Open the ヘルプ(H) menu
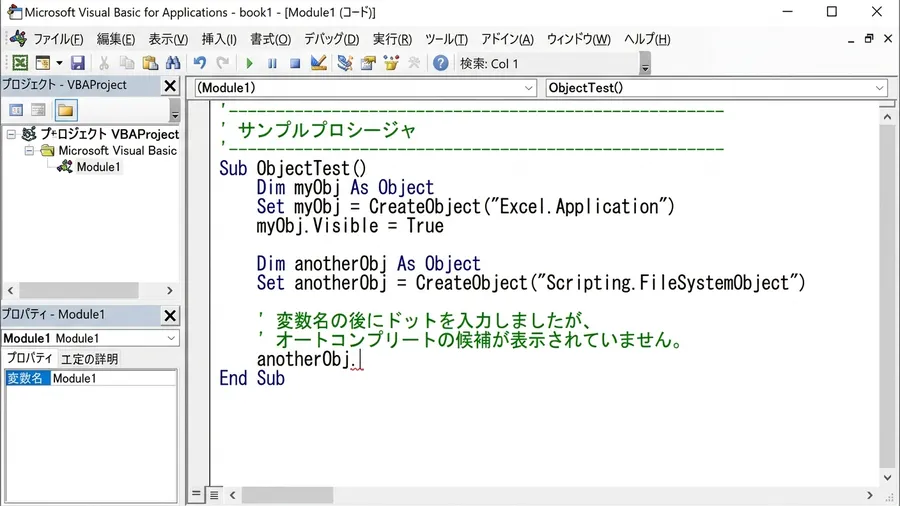900x506 pixels. pos(647,39)
